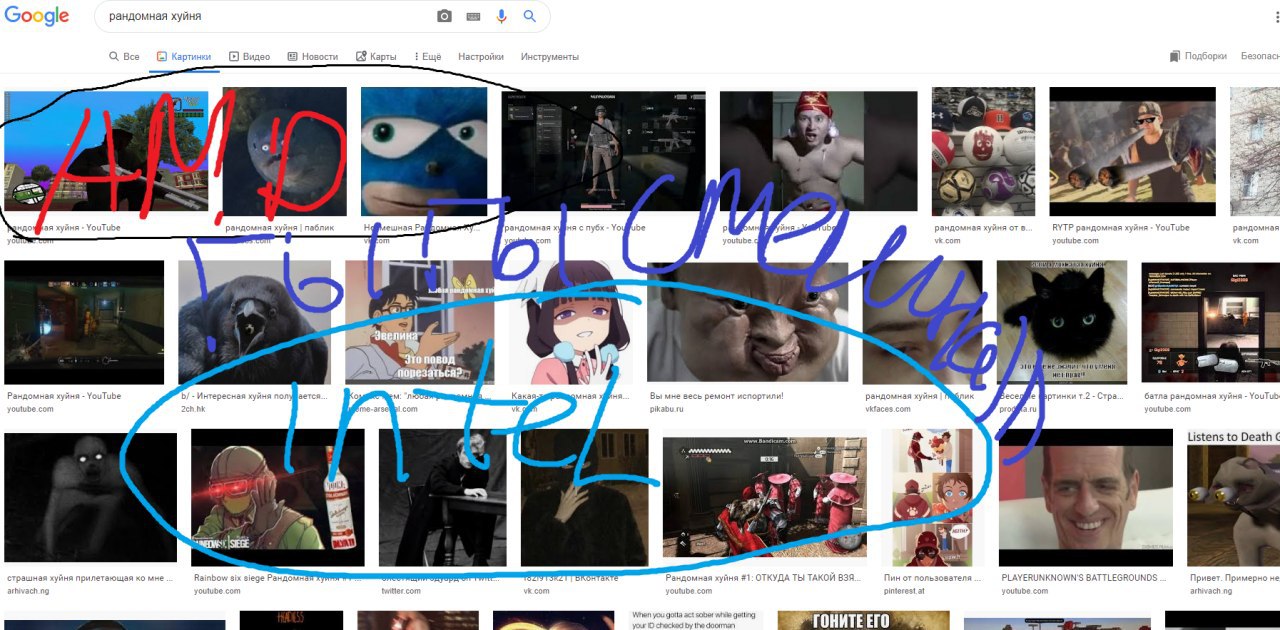Open dark corridor game screenshot thumbnail
The image size is (1280, 630).
tap(84, 323)
